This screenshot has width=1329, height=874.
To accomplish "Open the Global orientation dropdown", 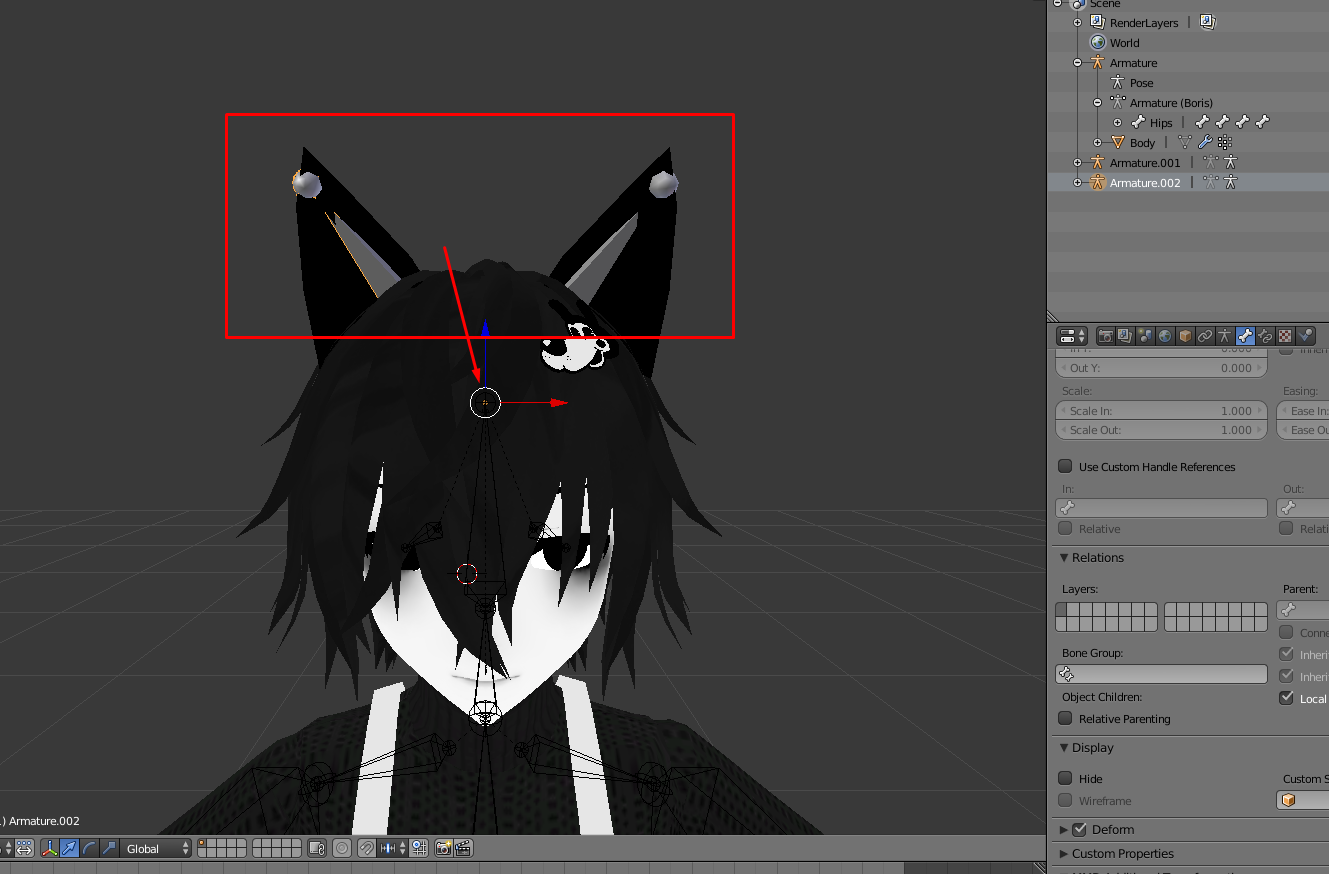I will pyautogui.click(x=157, y=848).
